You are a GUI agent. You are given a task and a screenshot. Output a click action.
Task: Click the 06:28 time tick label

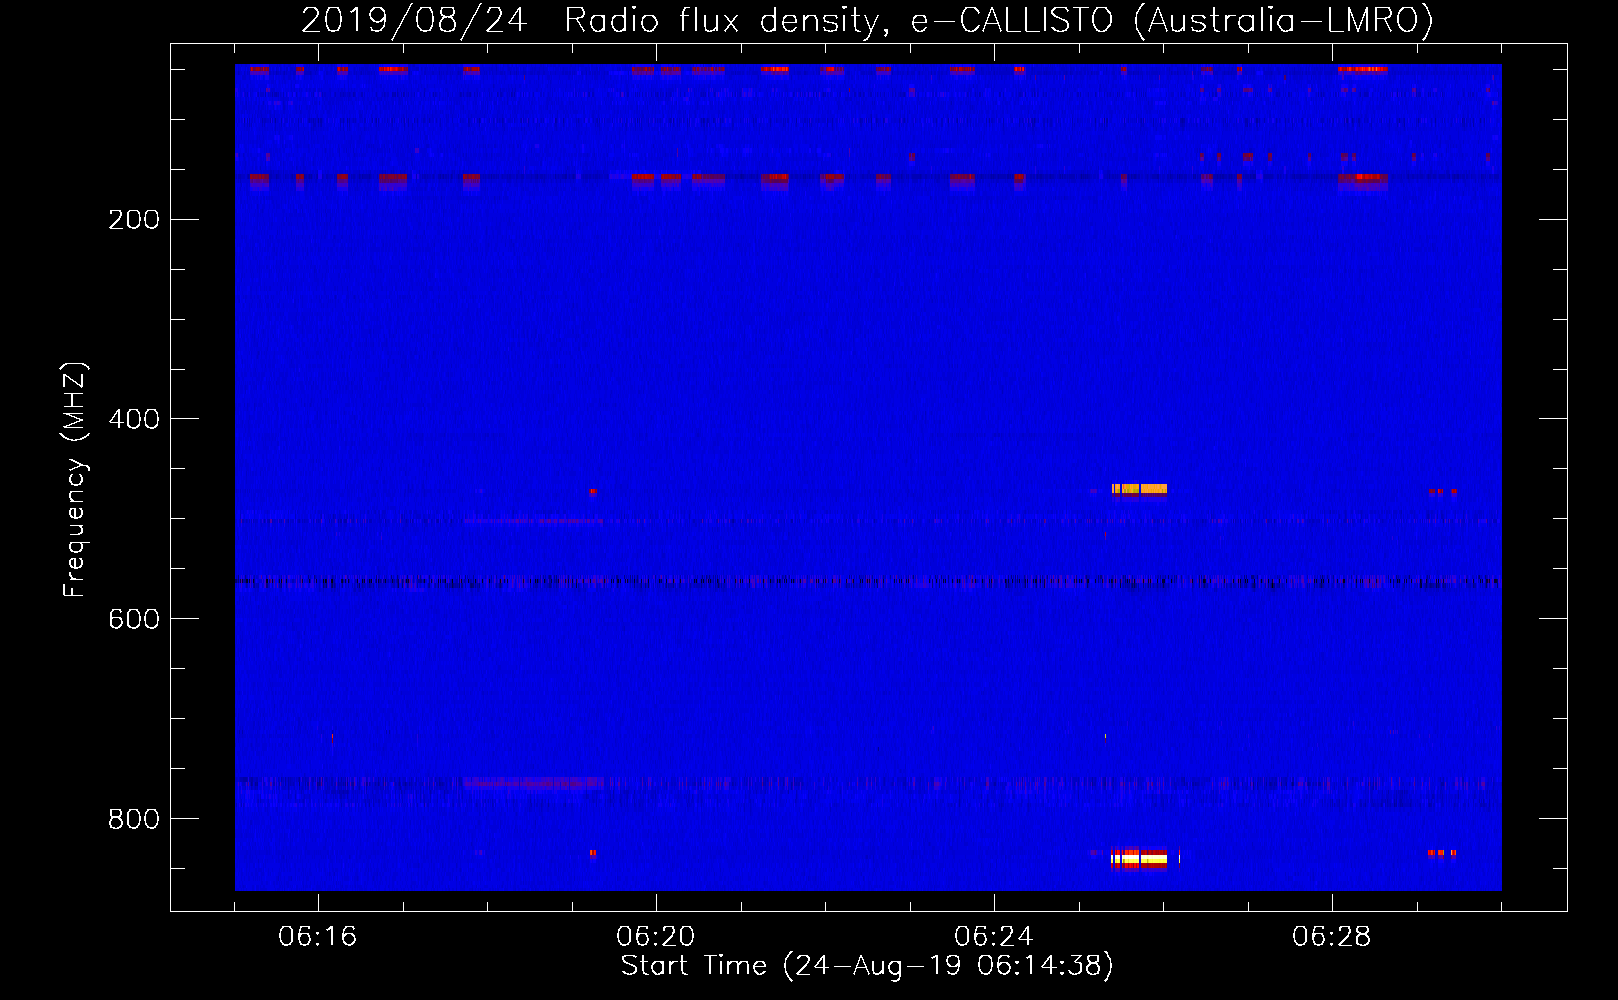pyautogui.click(x=1332, y=937)
